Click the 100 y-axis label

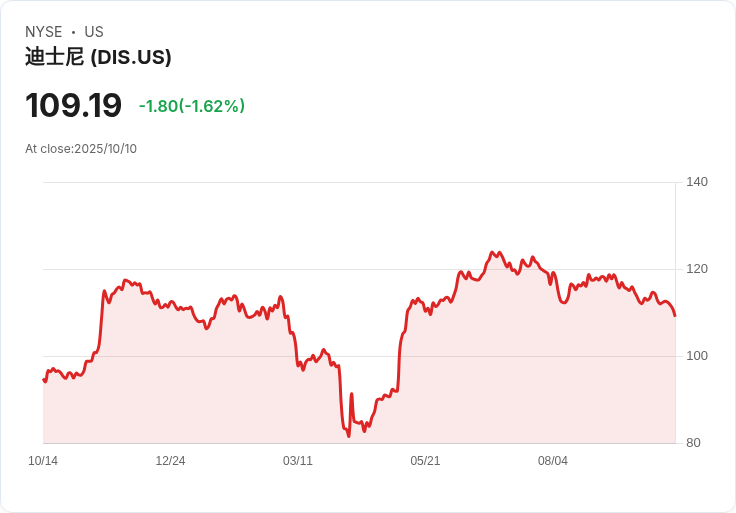coord(697,356)
